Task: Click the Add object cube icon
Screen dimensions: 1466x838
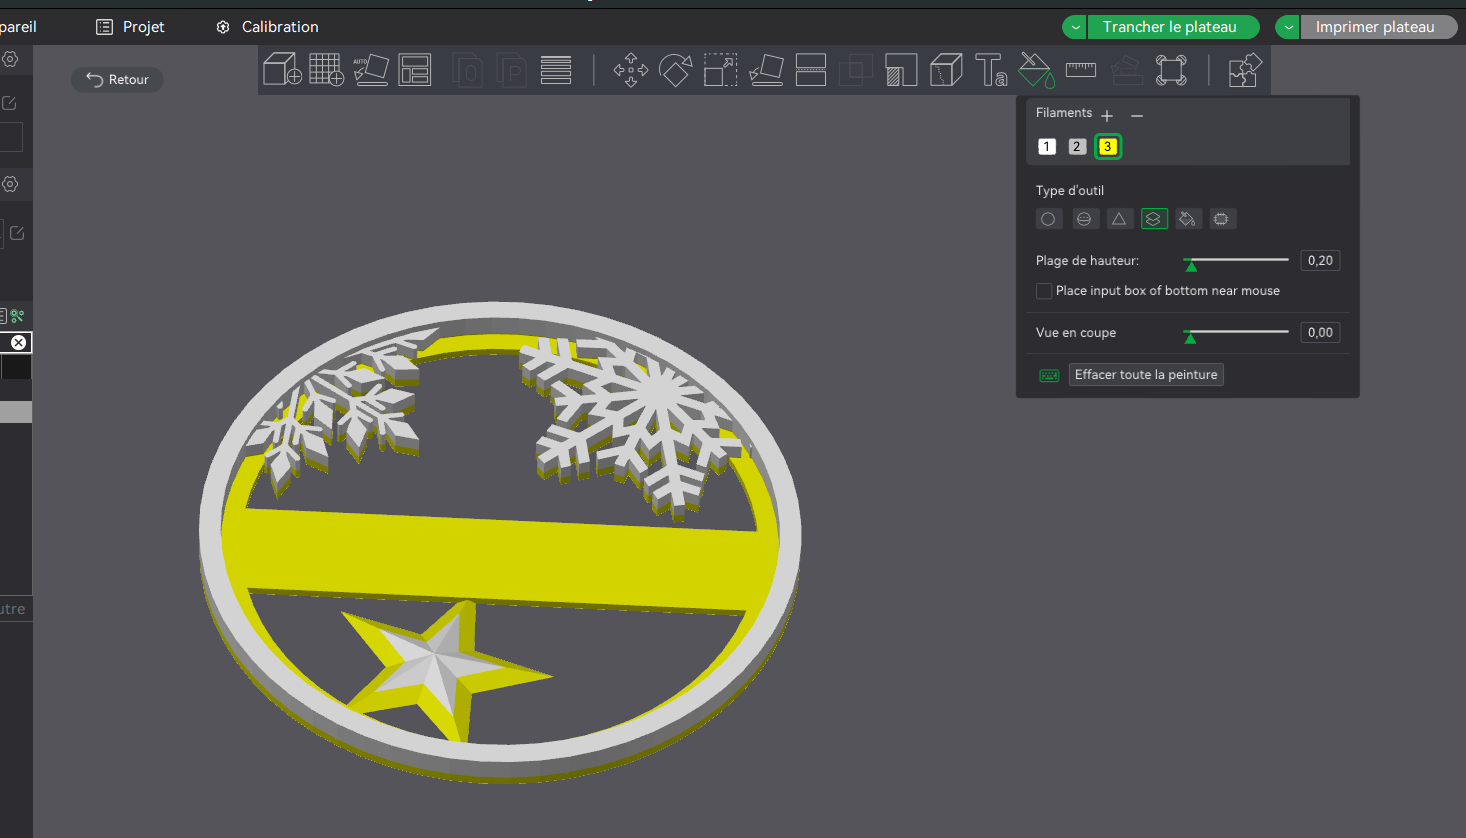Action: tap(282, 70)
